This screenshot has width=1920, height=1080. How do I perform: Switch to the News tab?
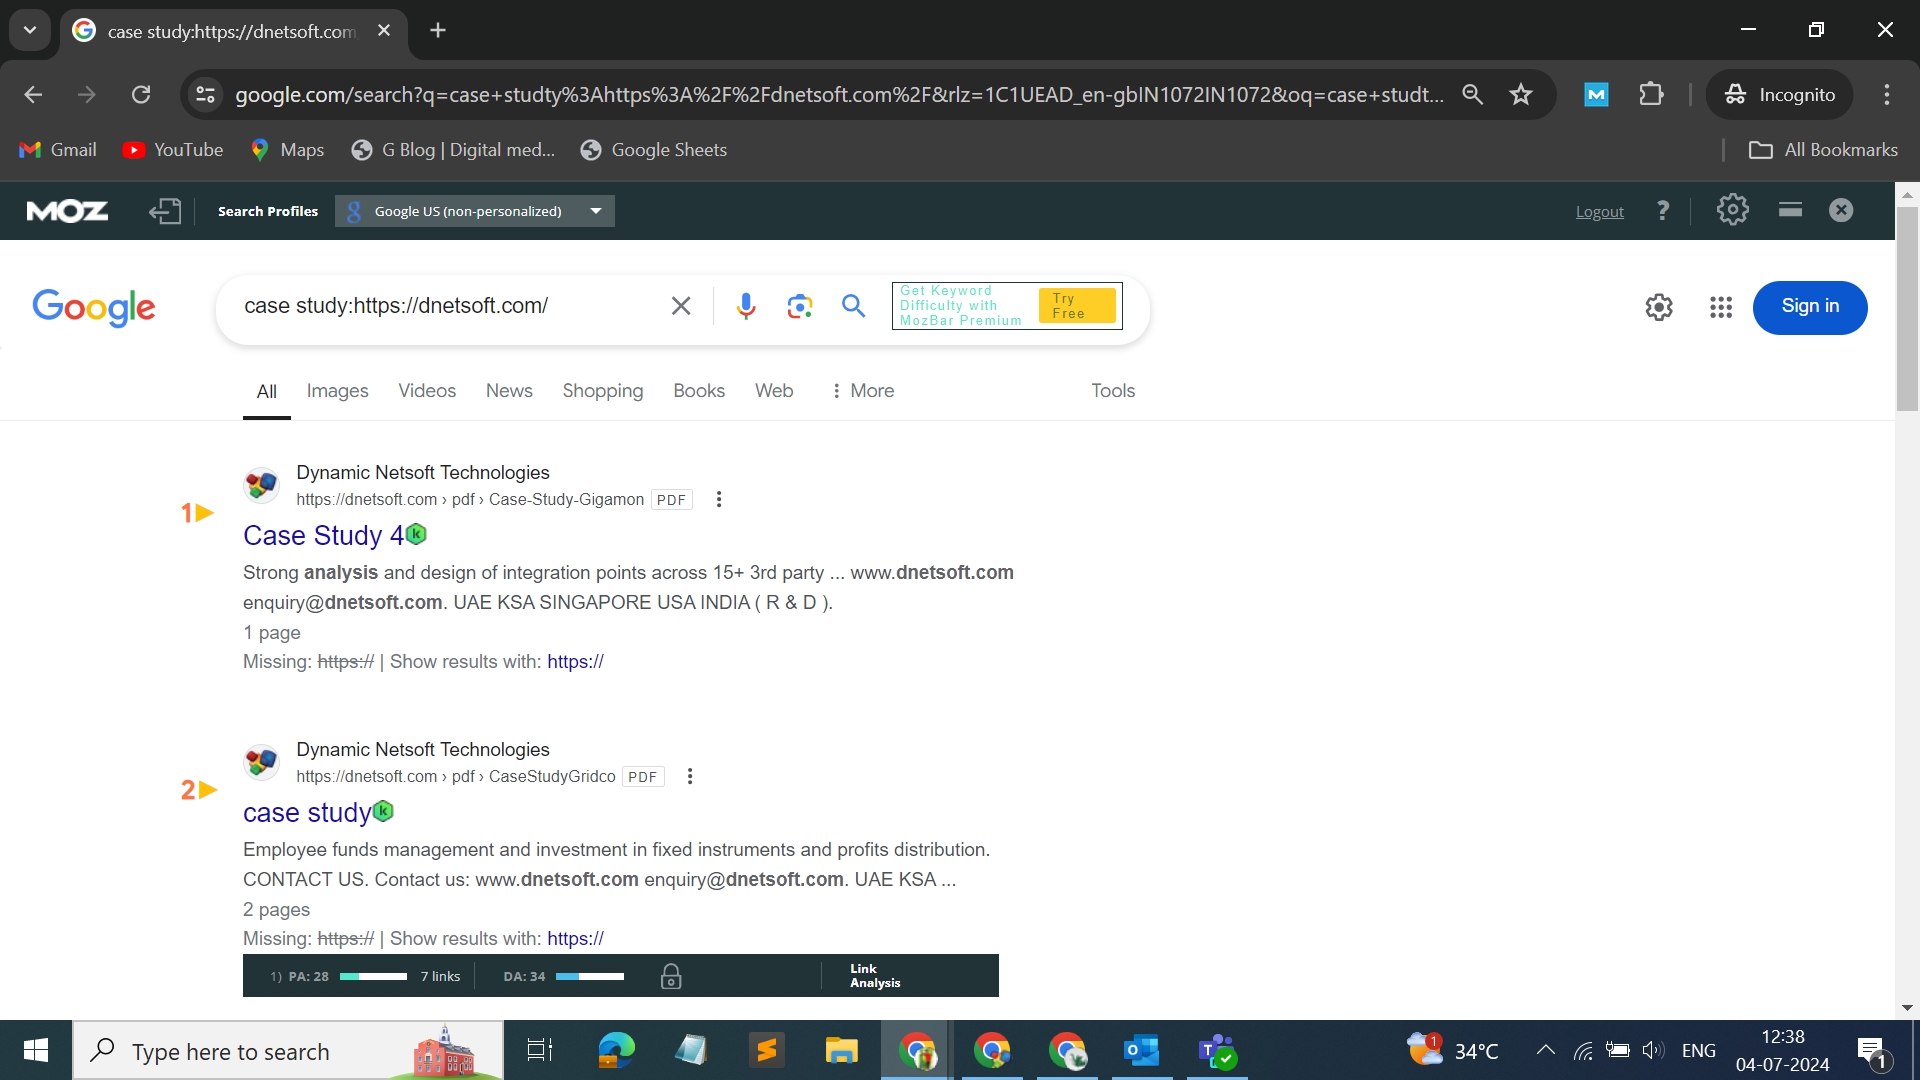(x=509, y=391)
